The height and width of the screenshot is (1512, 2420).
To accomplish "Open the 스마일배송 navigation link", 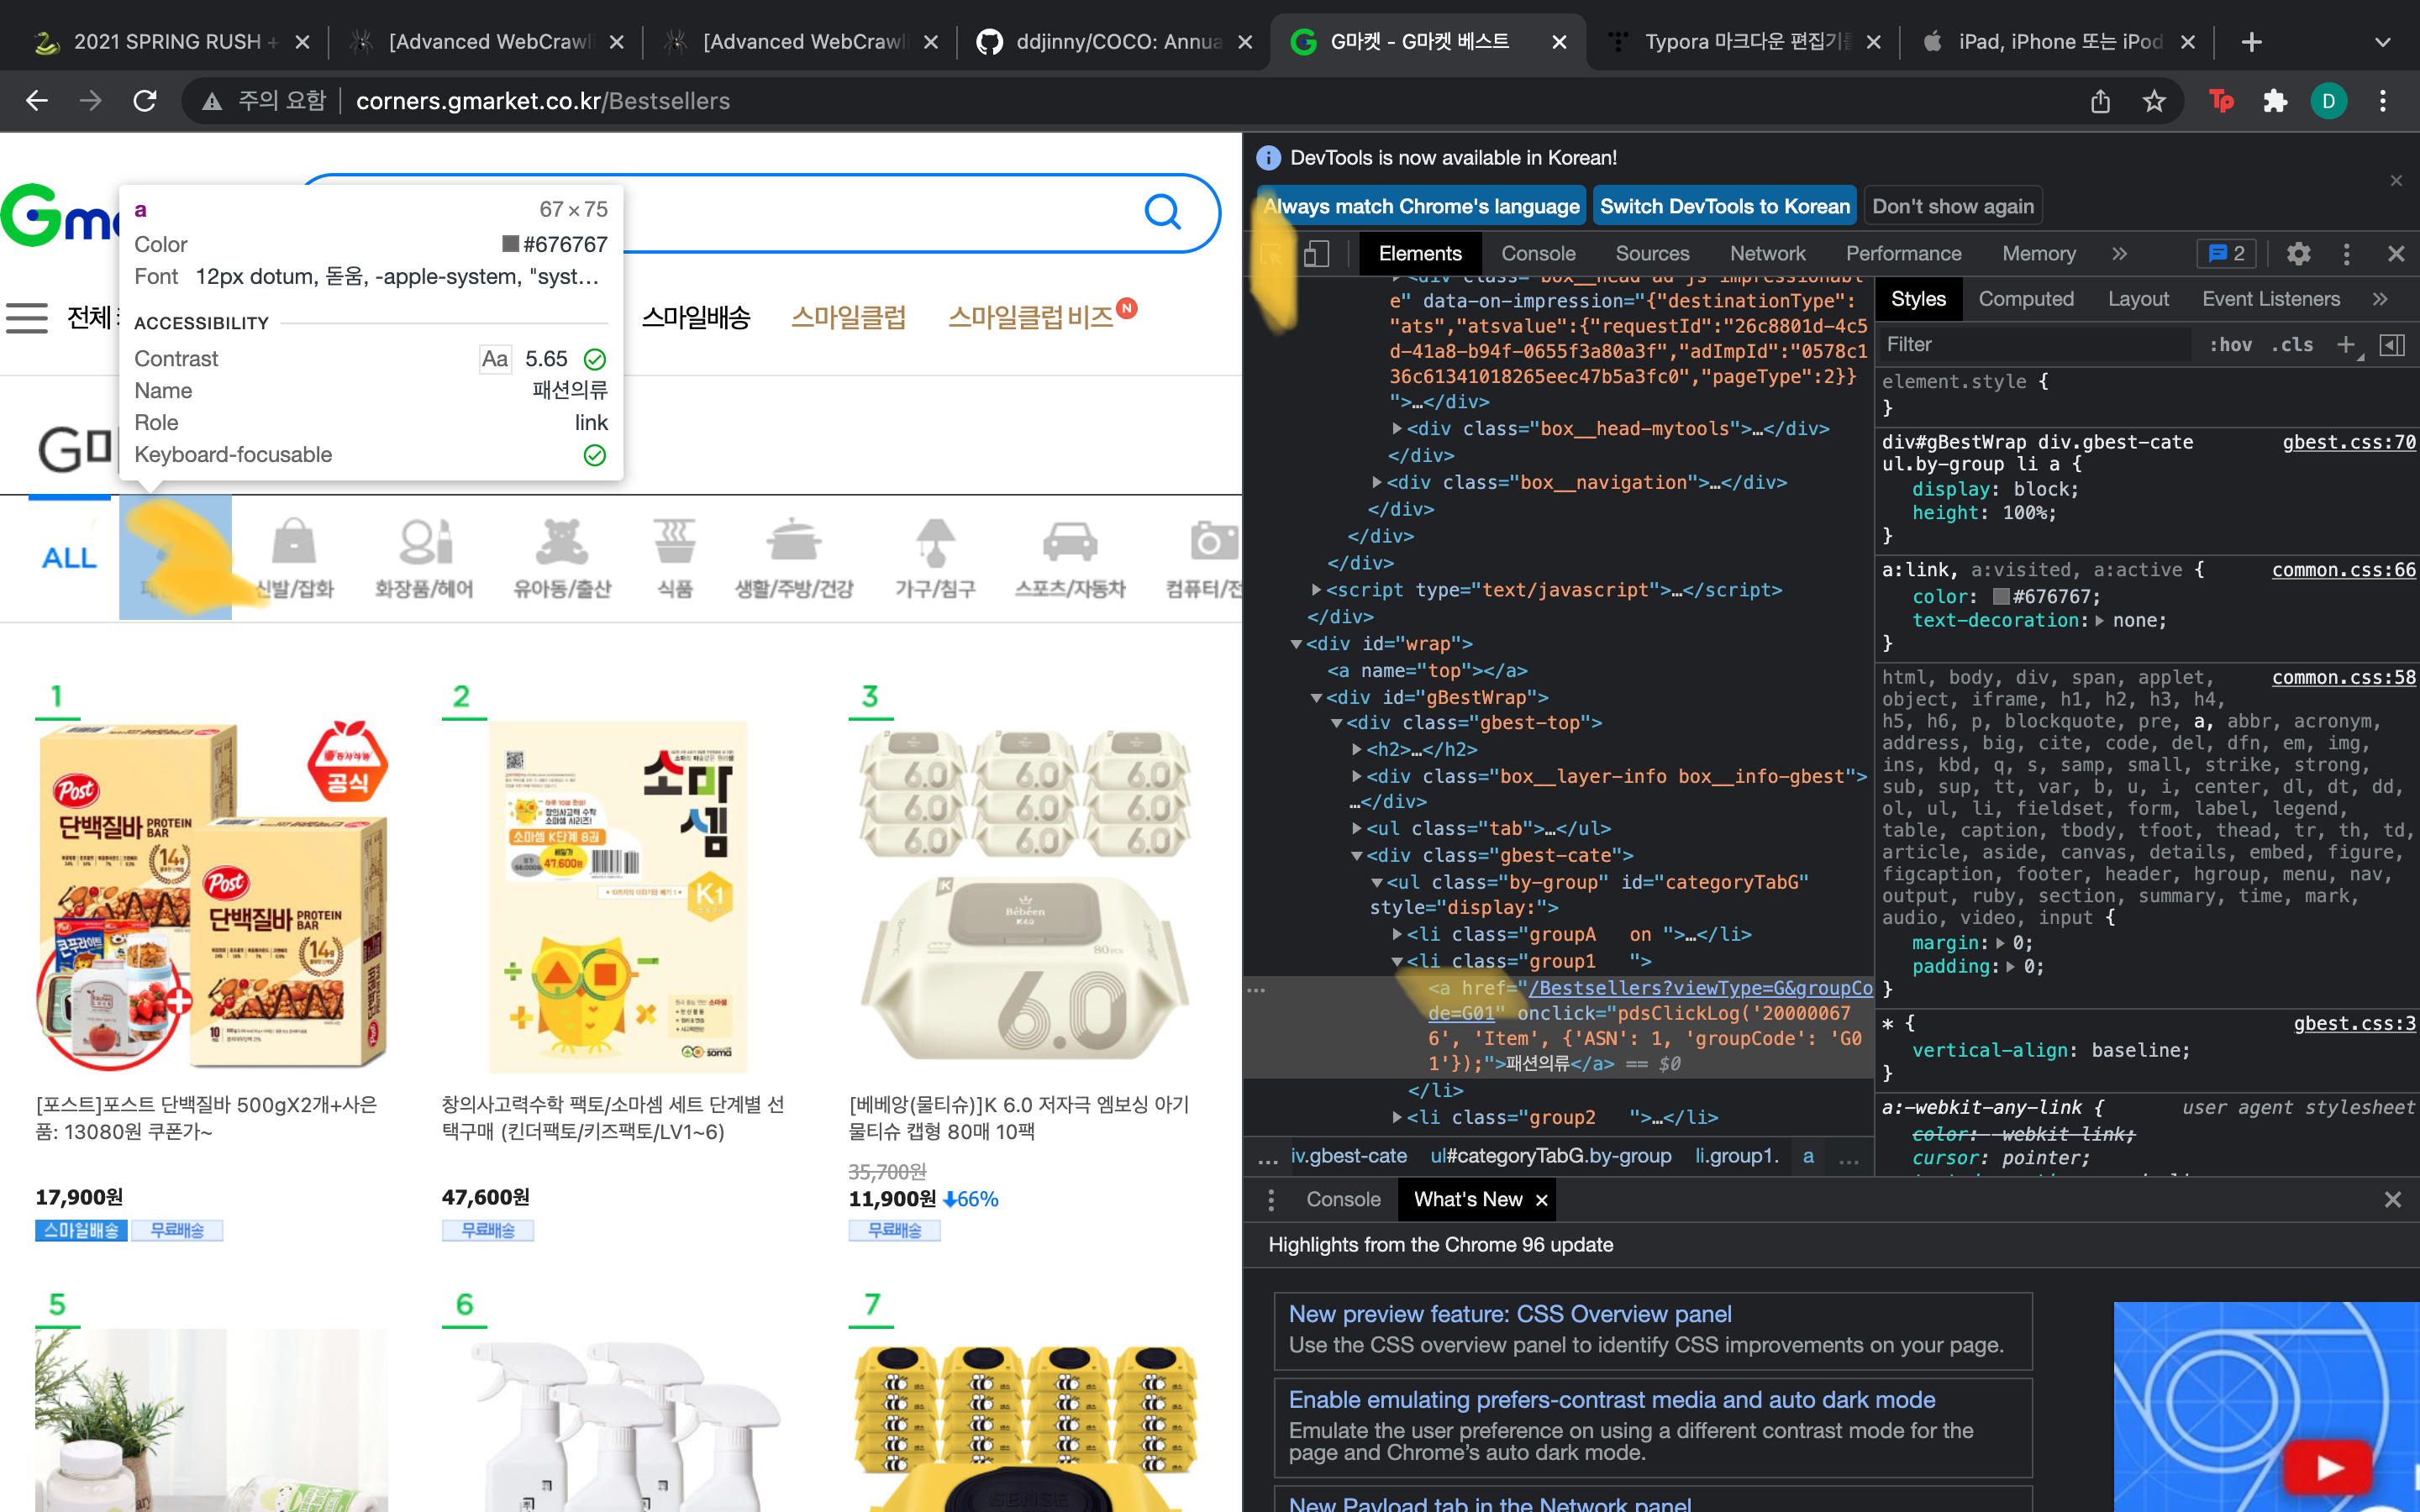I will point(696,318).
